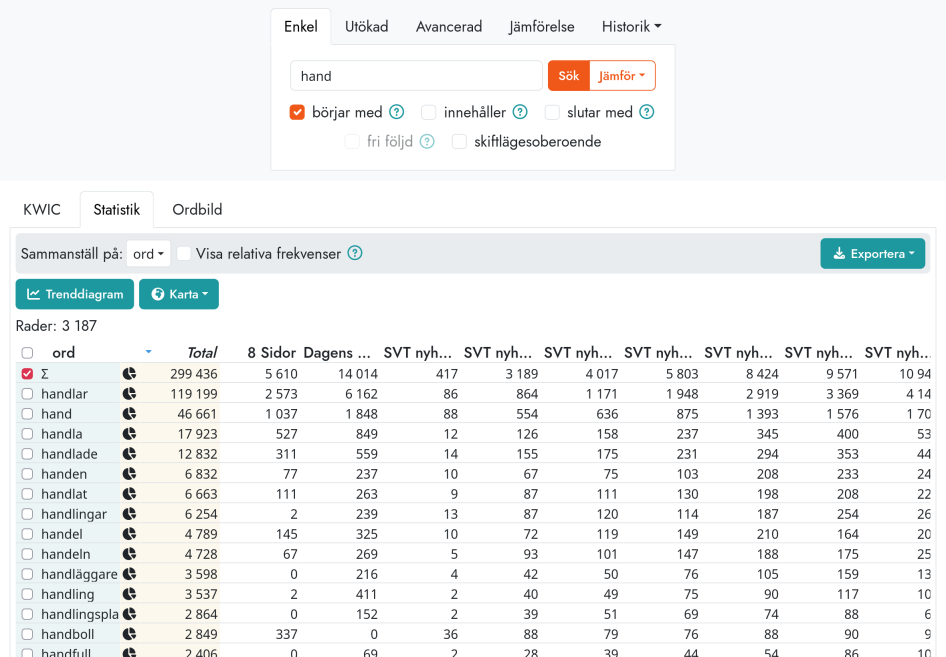The image size is (946, 657).
Task: Uncheck the 'börjar med' checkbox
Action: (x=297, y=112)
